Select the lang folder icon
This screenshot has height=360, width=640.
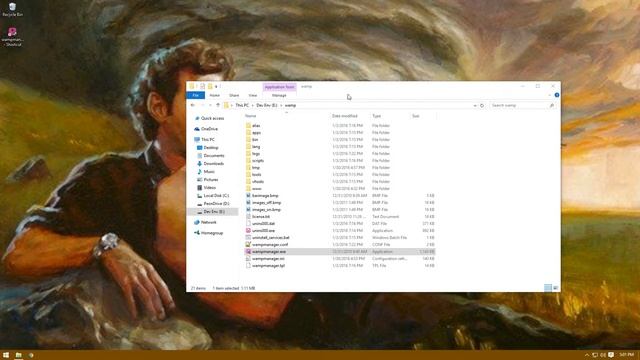(x=249, y=147)
